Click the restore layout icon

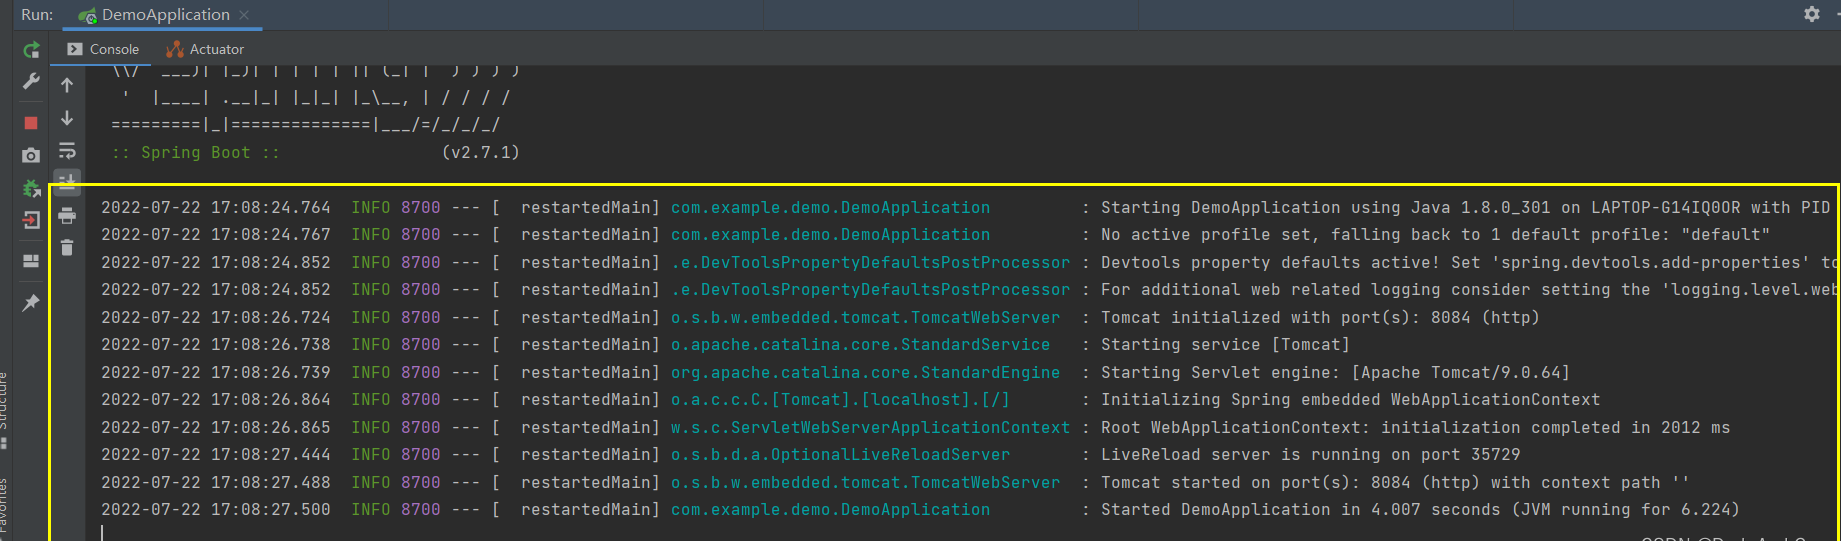[x=31, y=261]
